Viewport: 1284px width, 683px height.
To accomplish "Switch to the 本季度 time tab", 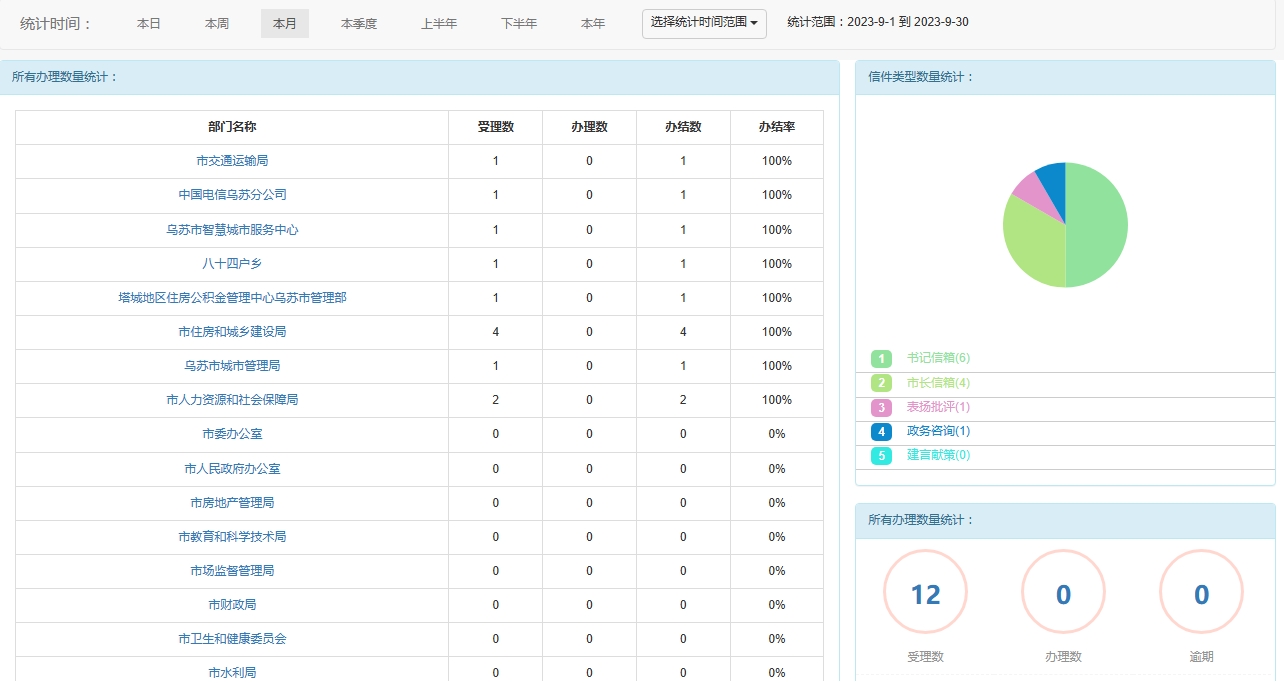I will (x=359, y=24).
